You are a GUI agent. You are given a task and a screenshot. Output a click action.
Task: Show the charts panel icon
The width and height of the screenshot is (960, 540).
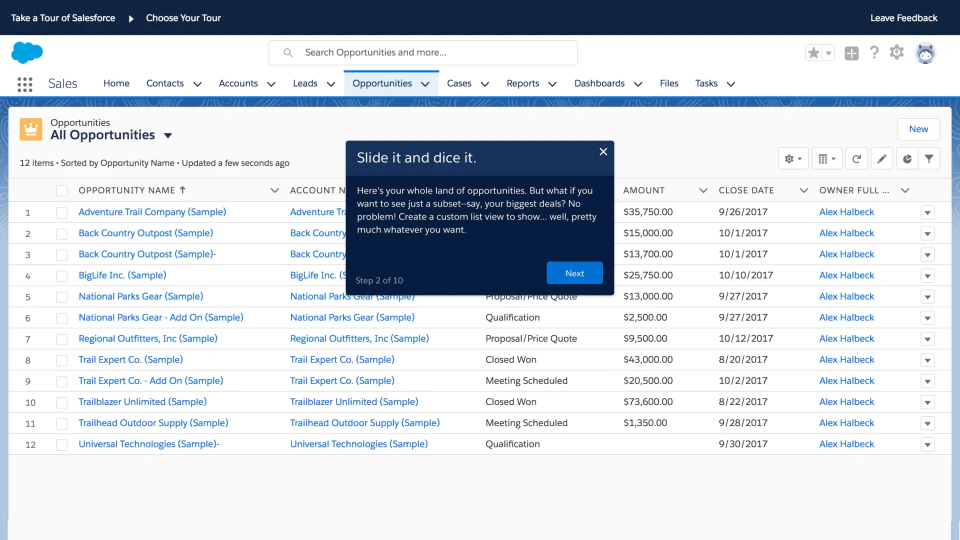tap(907, 159)
